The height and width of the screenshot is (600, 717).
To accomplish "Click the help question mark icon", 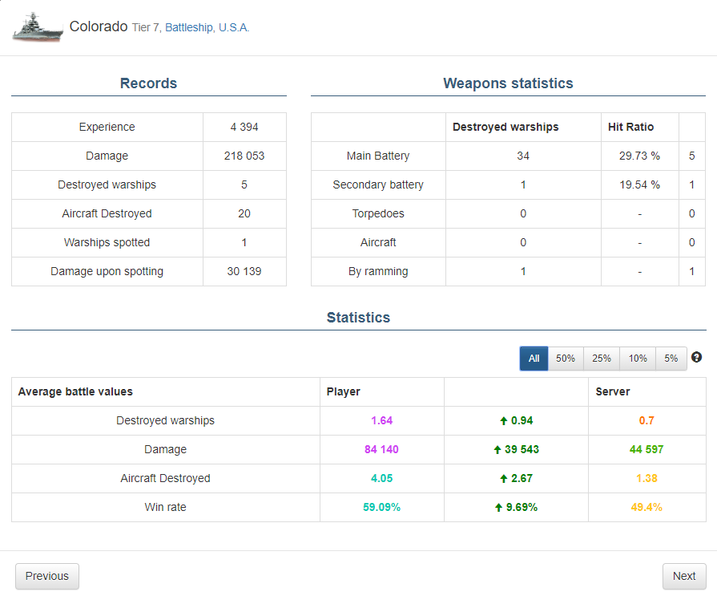I will [x=697, y=358].
